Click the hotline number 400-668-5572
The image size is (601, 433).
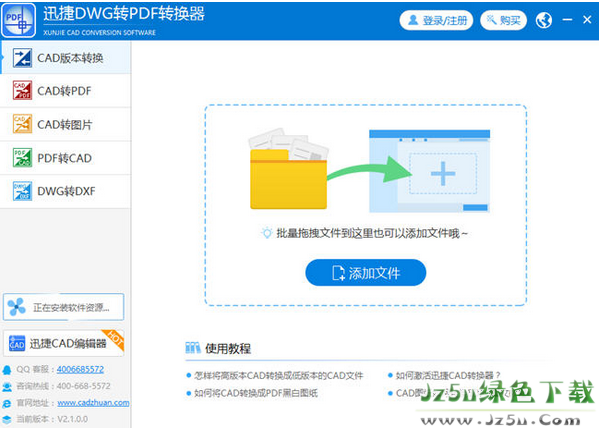(x=84, y=386)
